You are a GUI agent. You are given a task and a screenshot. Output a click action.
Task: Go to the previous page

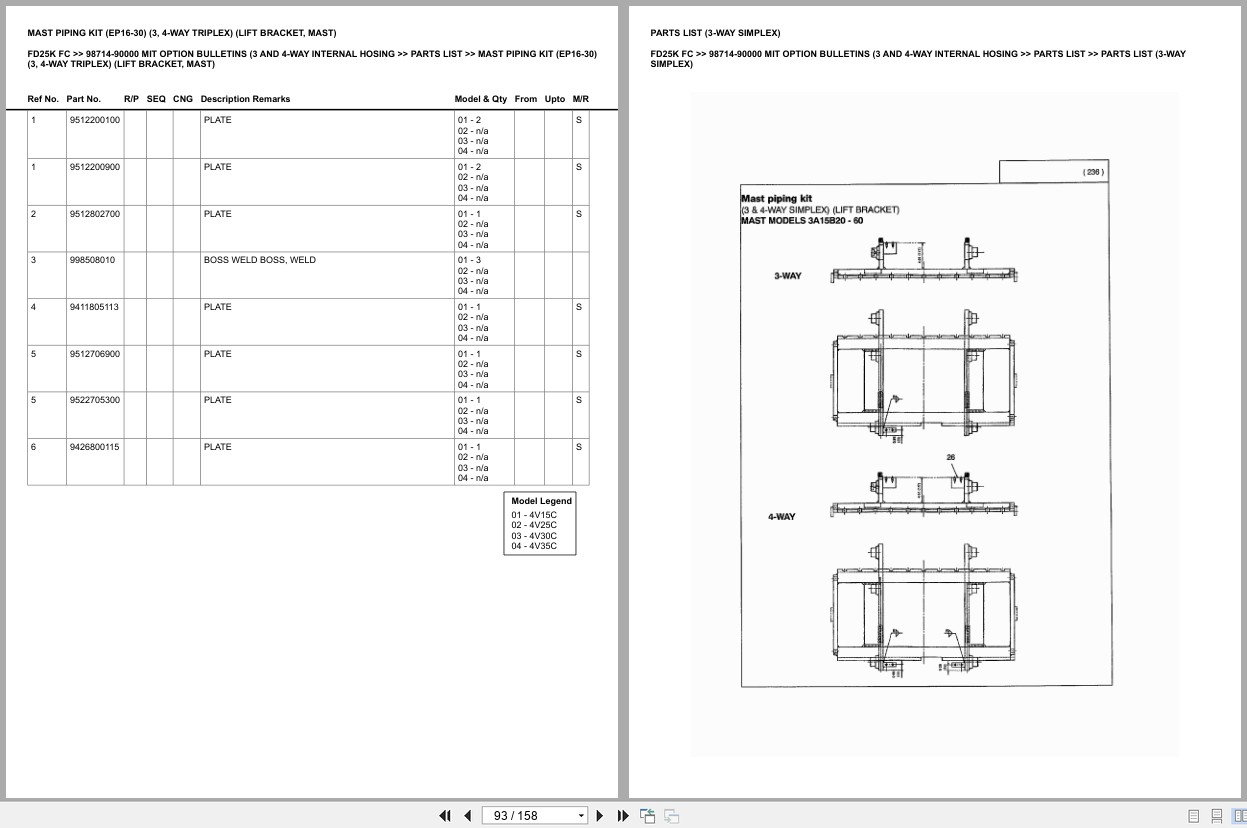467,816
